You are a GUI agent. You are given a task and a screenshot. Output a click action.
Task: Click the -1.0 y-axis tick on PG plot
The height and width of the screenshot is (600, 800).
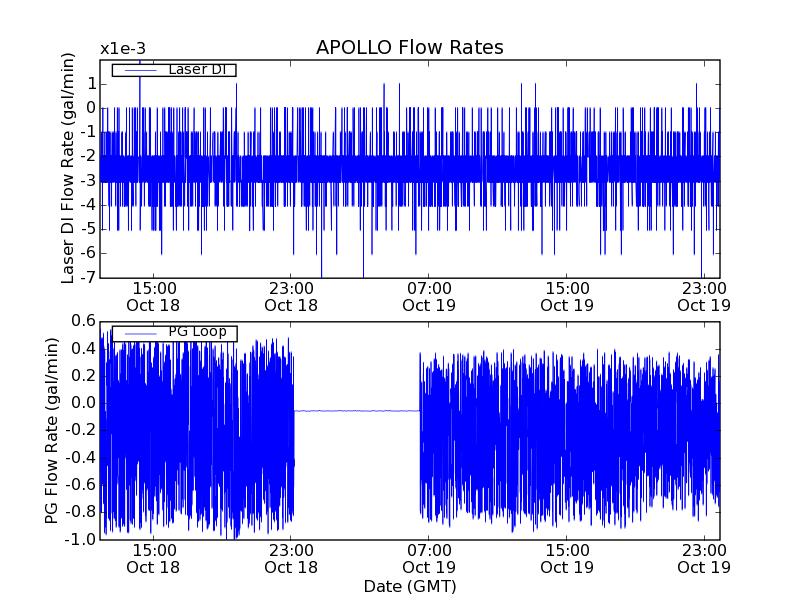click(80, 539)
